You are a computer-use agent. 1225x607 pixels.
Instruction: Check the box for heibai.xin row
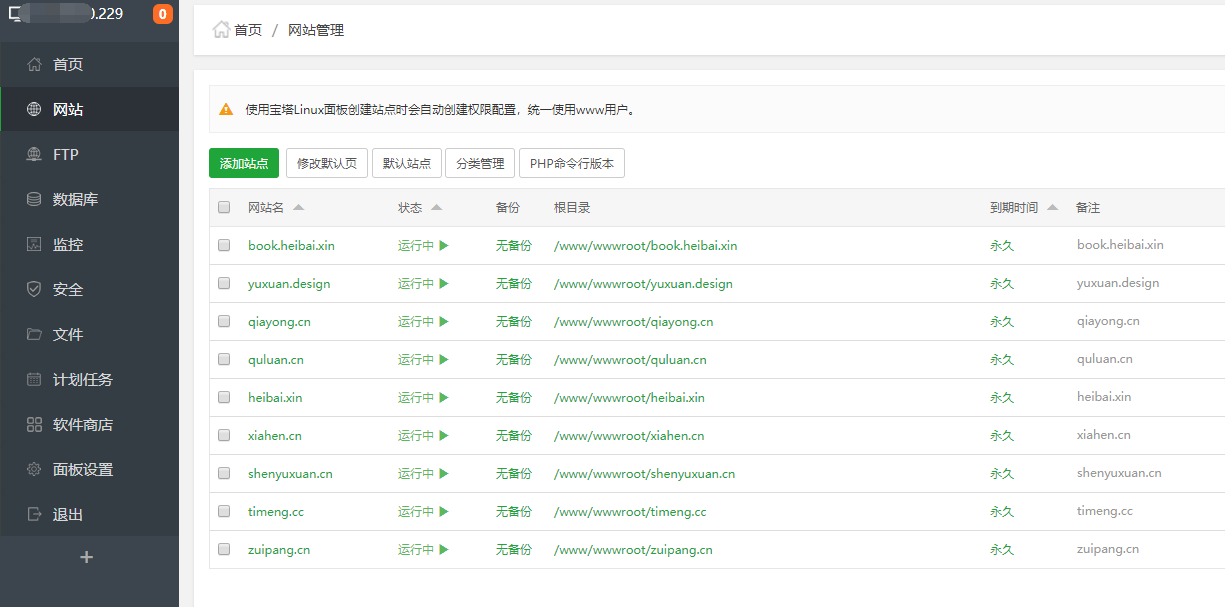(x=224, y=397)
